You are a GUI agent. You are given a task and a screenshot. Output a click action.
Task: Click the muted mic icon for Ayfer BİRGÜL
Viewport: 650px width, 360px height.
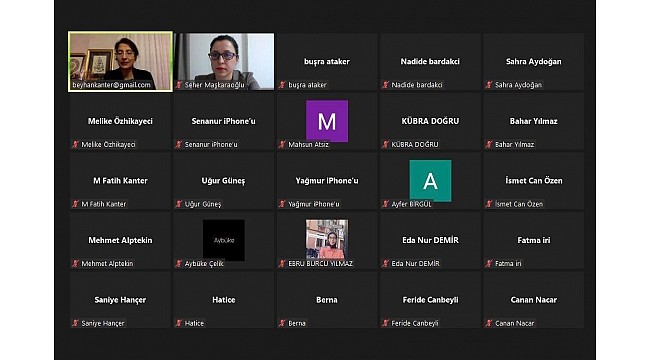[386, 204]
